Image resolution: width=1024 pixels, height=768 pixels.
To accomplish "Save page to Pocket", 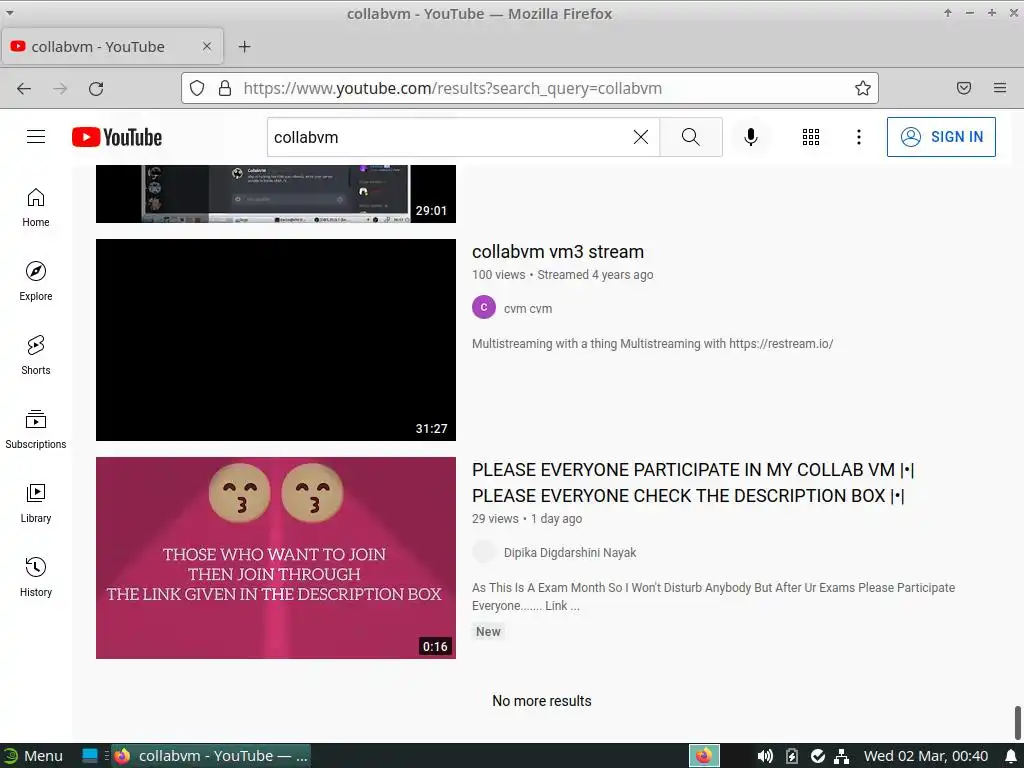I will point(964,88).
